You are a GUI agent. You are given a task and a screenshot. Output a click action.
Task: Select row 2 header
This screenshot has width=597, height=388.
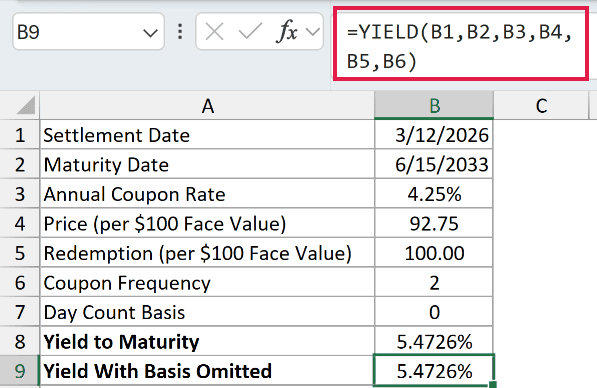pyautogui.click(x=20, y=164)
